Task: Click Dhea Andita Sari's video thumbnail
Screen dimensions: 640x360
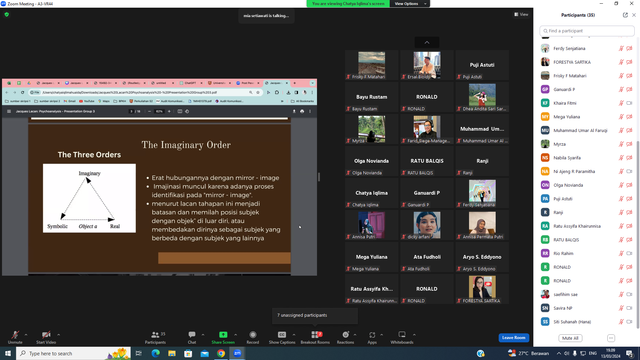Action: pos(482,97)
